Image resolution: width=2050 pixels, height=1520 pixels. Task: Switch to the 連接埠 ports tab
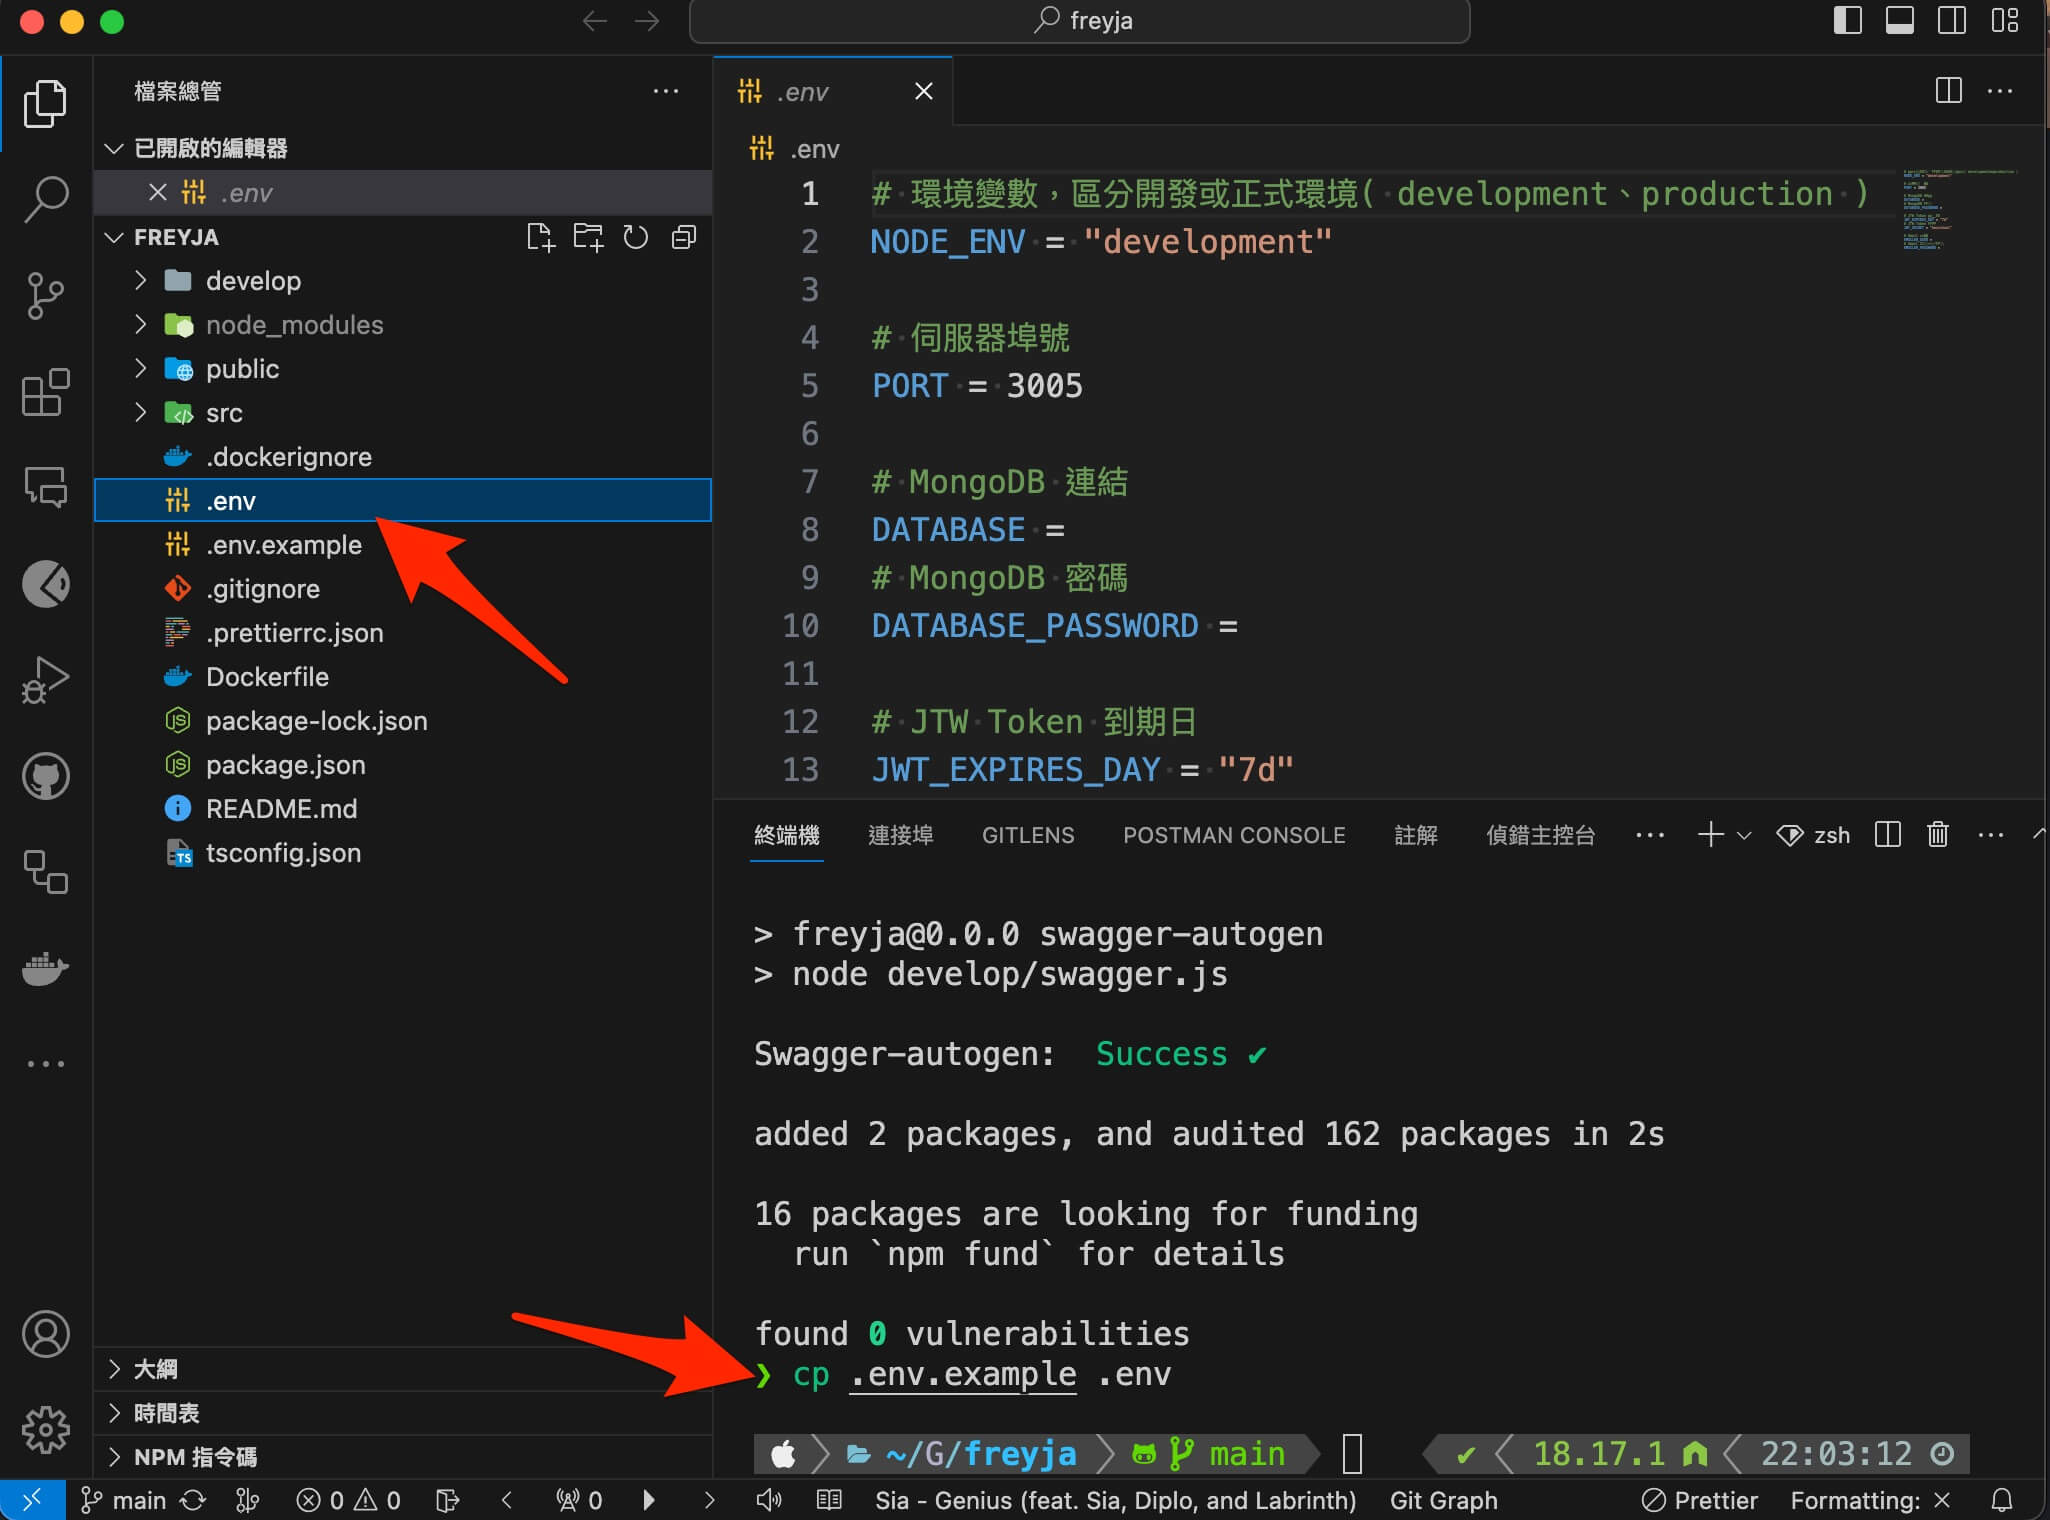pyautogui.click(x=900, y=835)
